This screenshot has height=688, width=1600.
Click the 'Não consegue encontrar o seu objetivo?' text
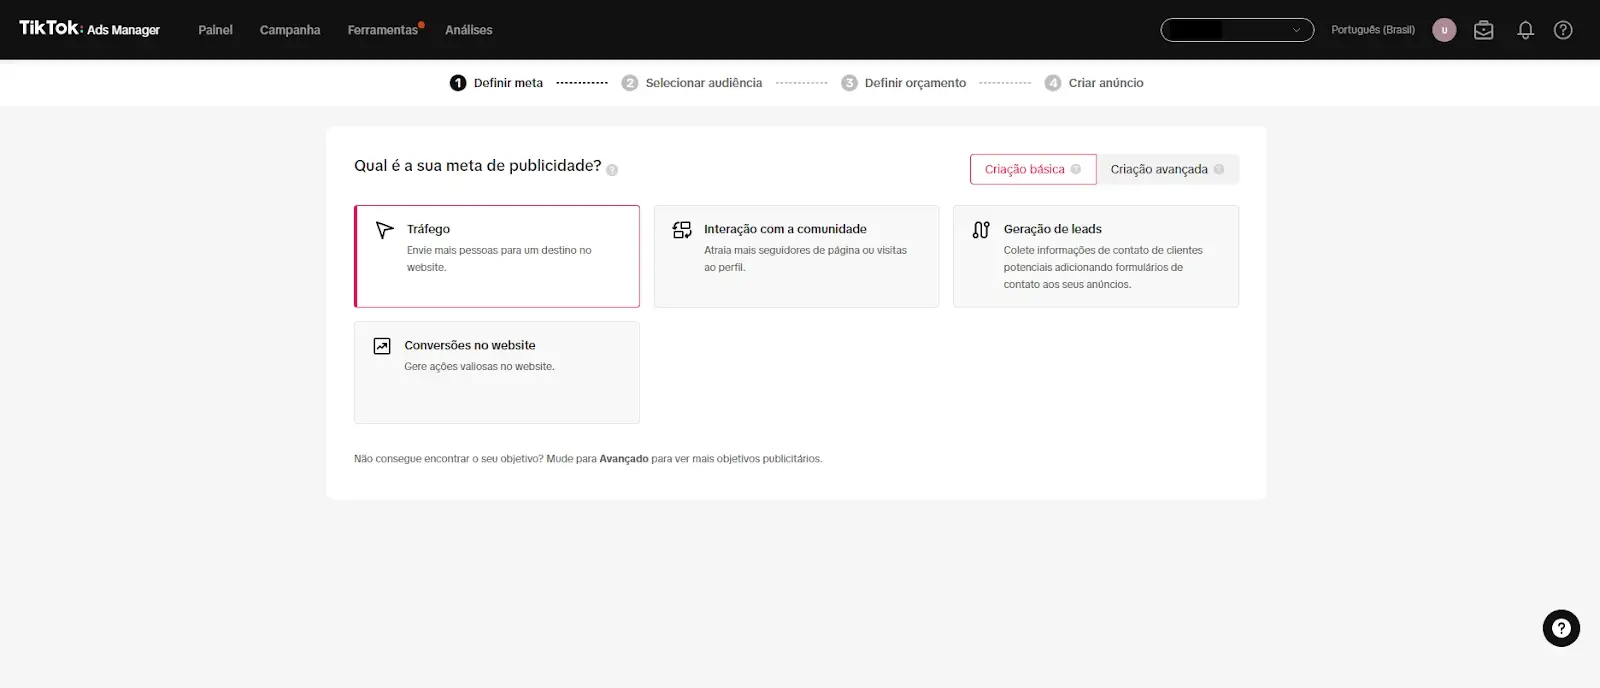[x=449, y=459]
